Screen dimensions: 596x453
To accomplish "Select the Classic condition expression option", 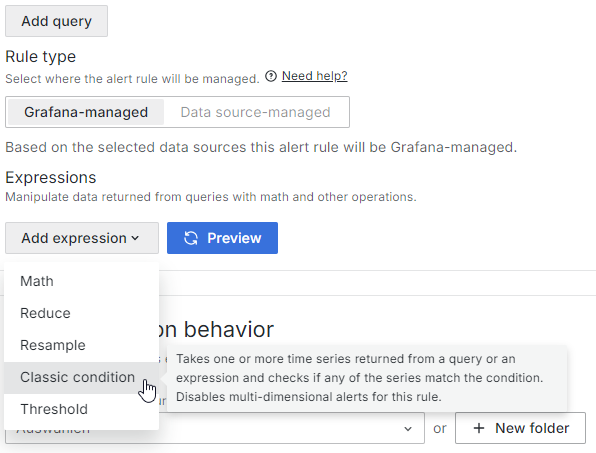I will [81, 377].
